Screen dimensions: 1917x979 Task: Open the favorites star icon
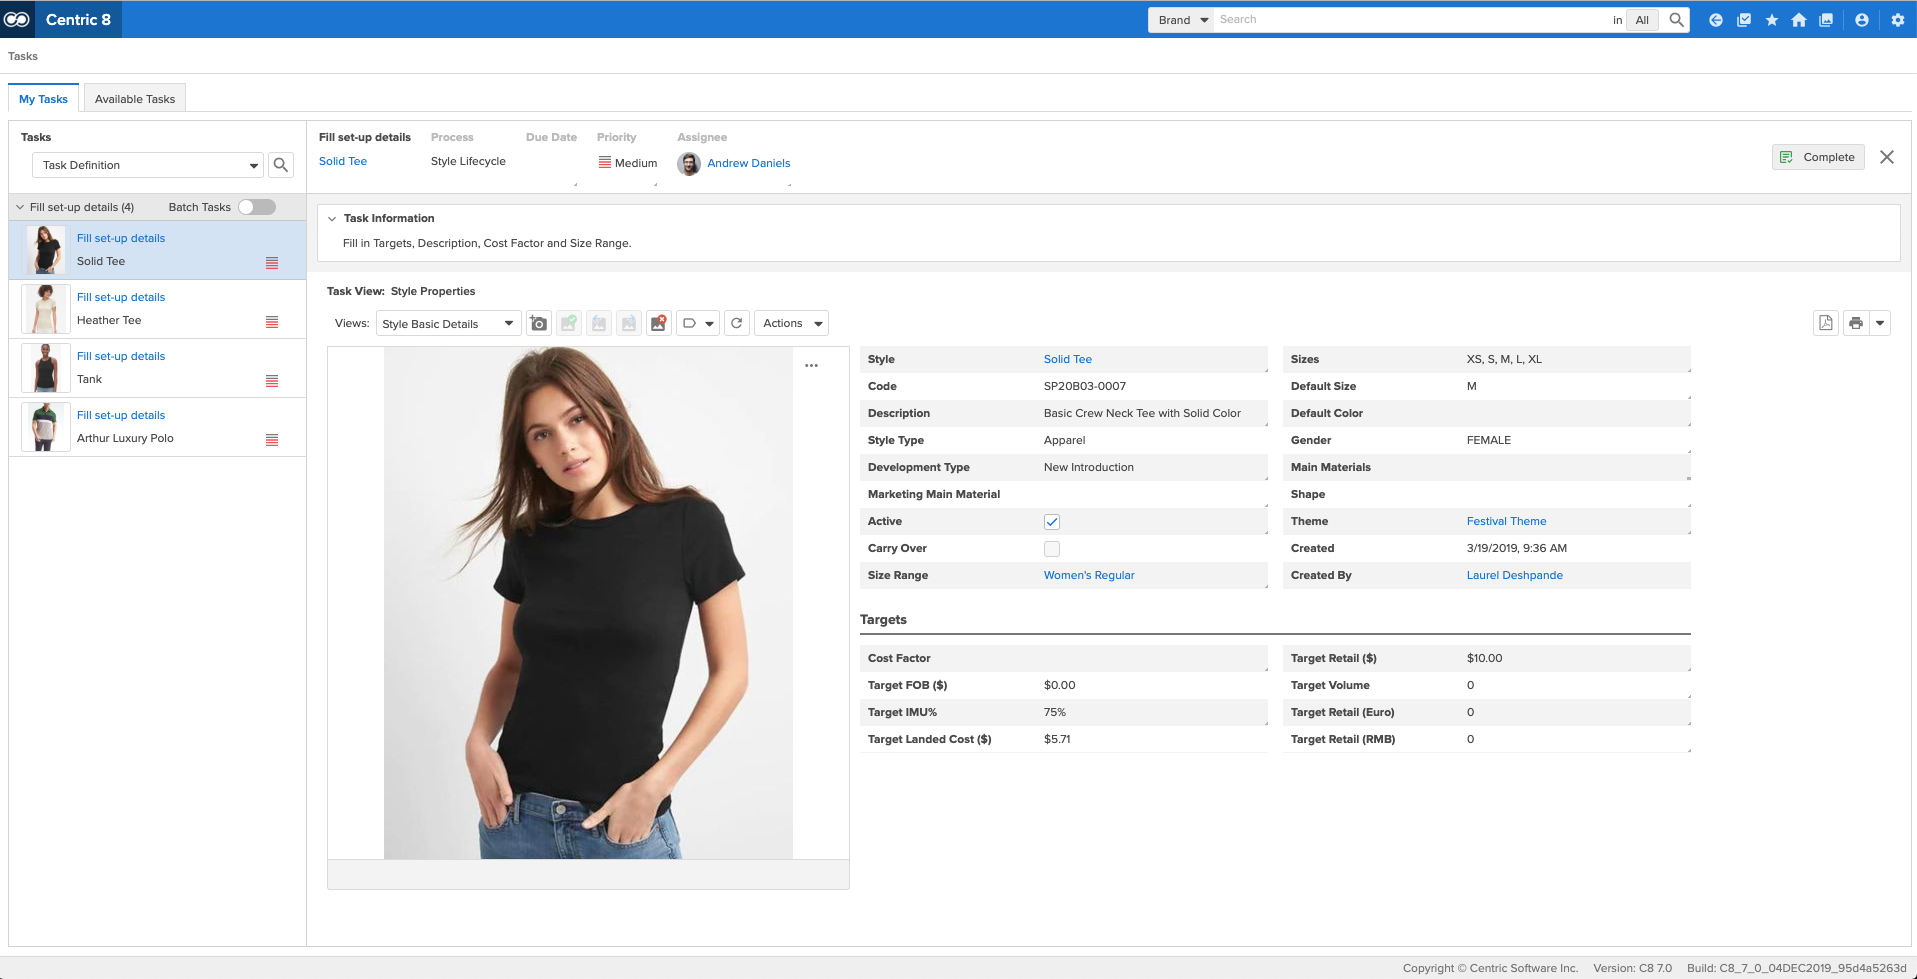click(x=1772, y=20)
